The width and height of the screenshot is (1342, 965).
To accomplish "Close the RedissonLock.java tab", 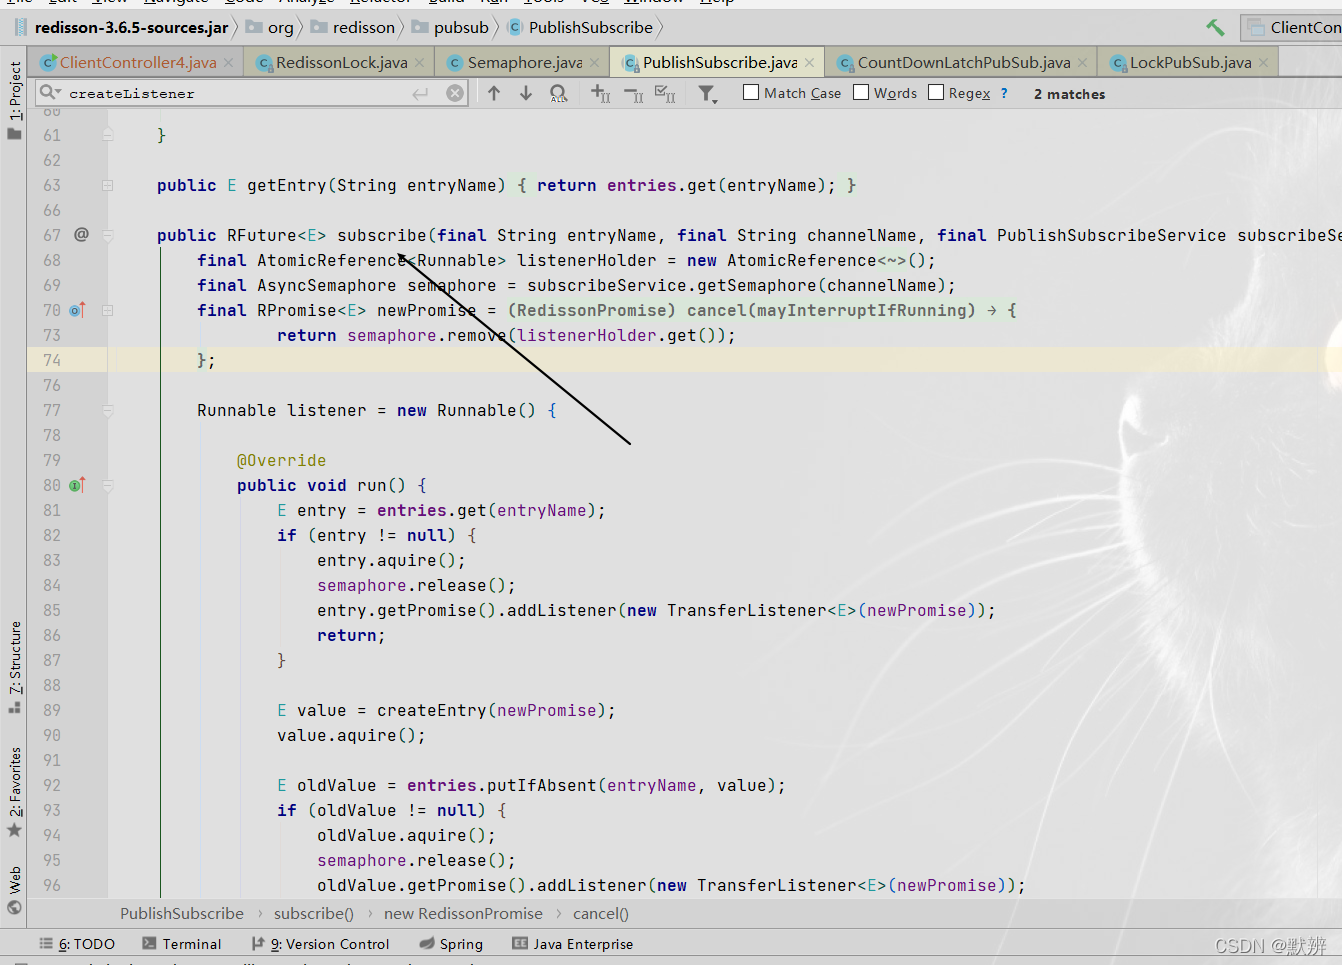I will (x=419, y=63).
